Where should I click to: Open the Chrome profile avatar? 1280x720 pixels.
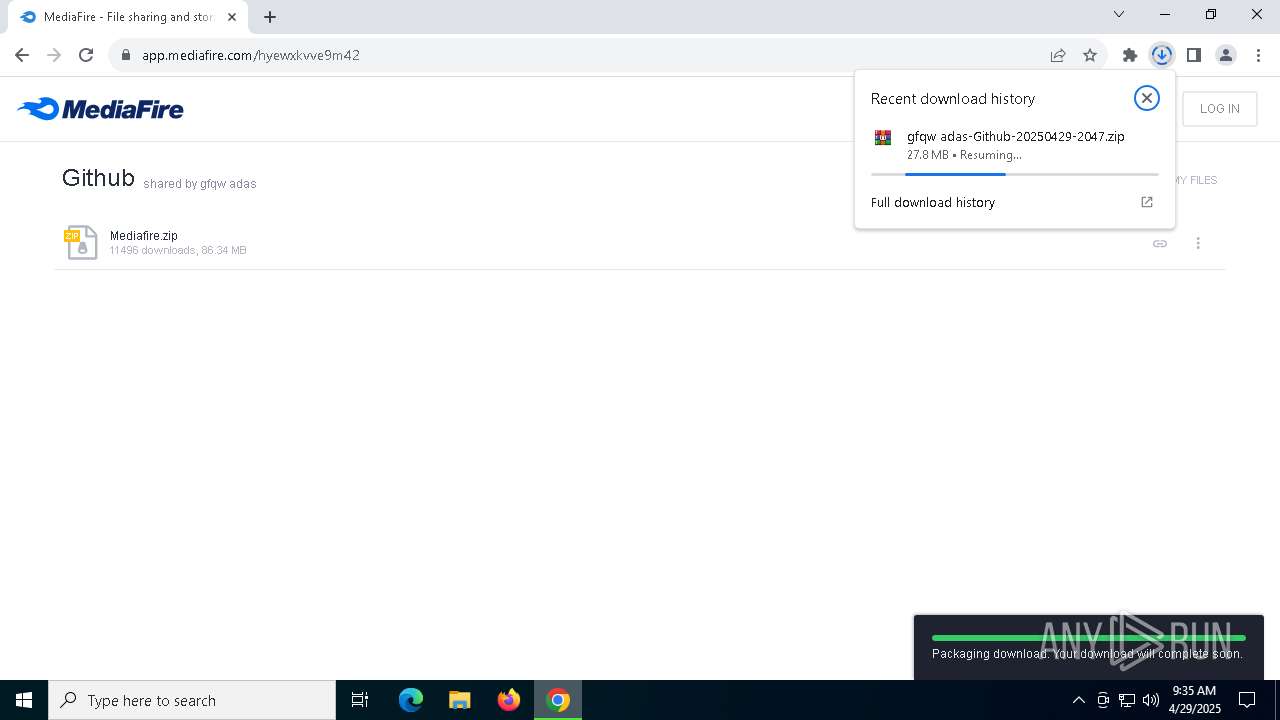1226,55
